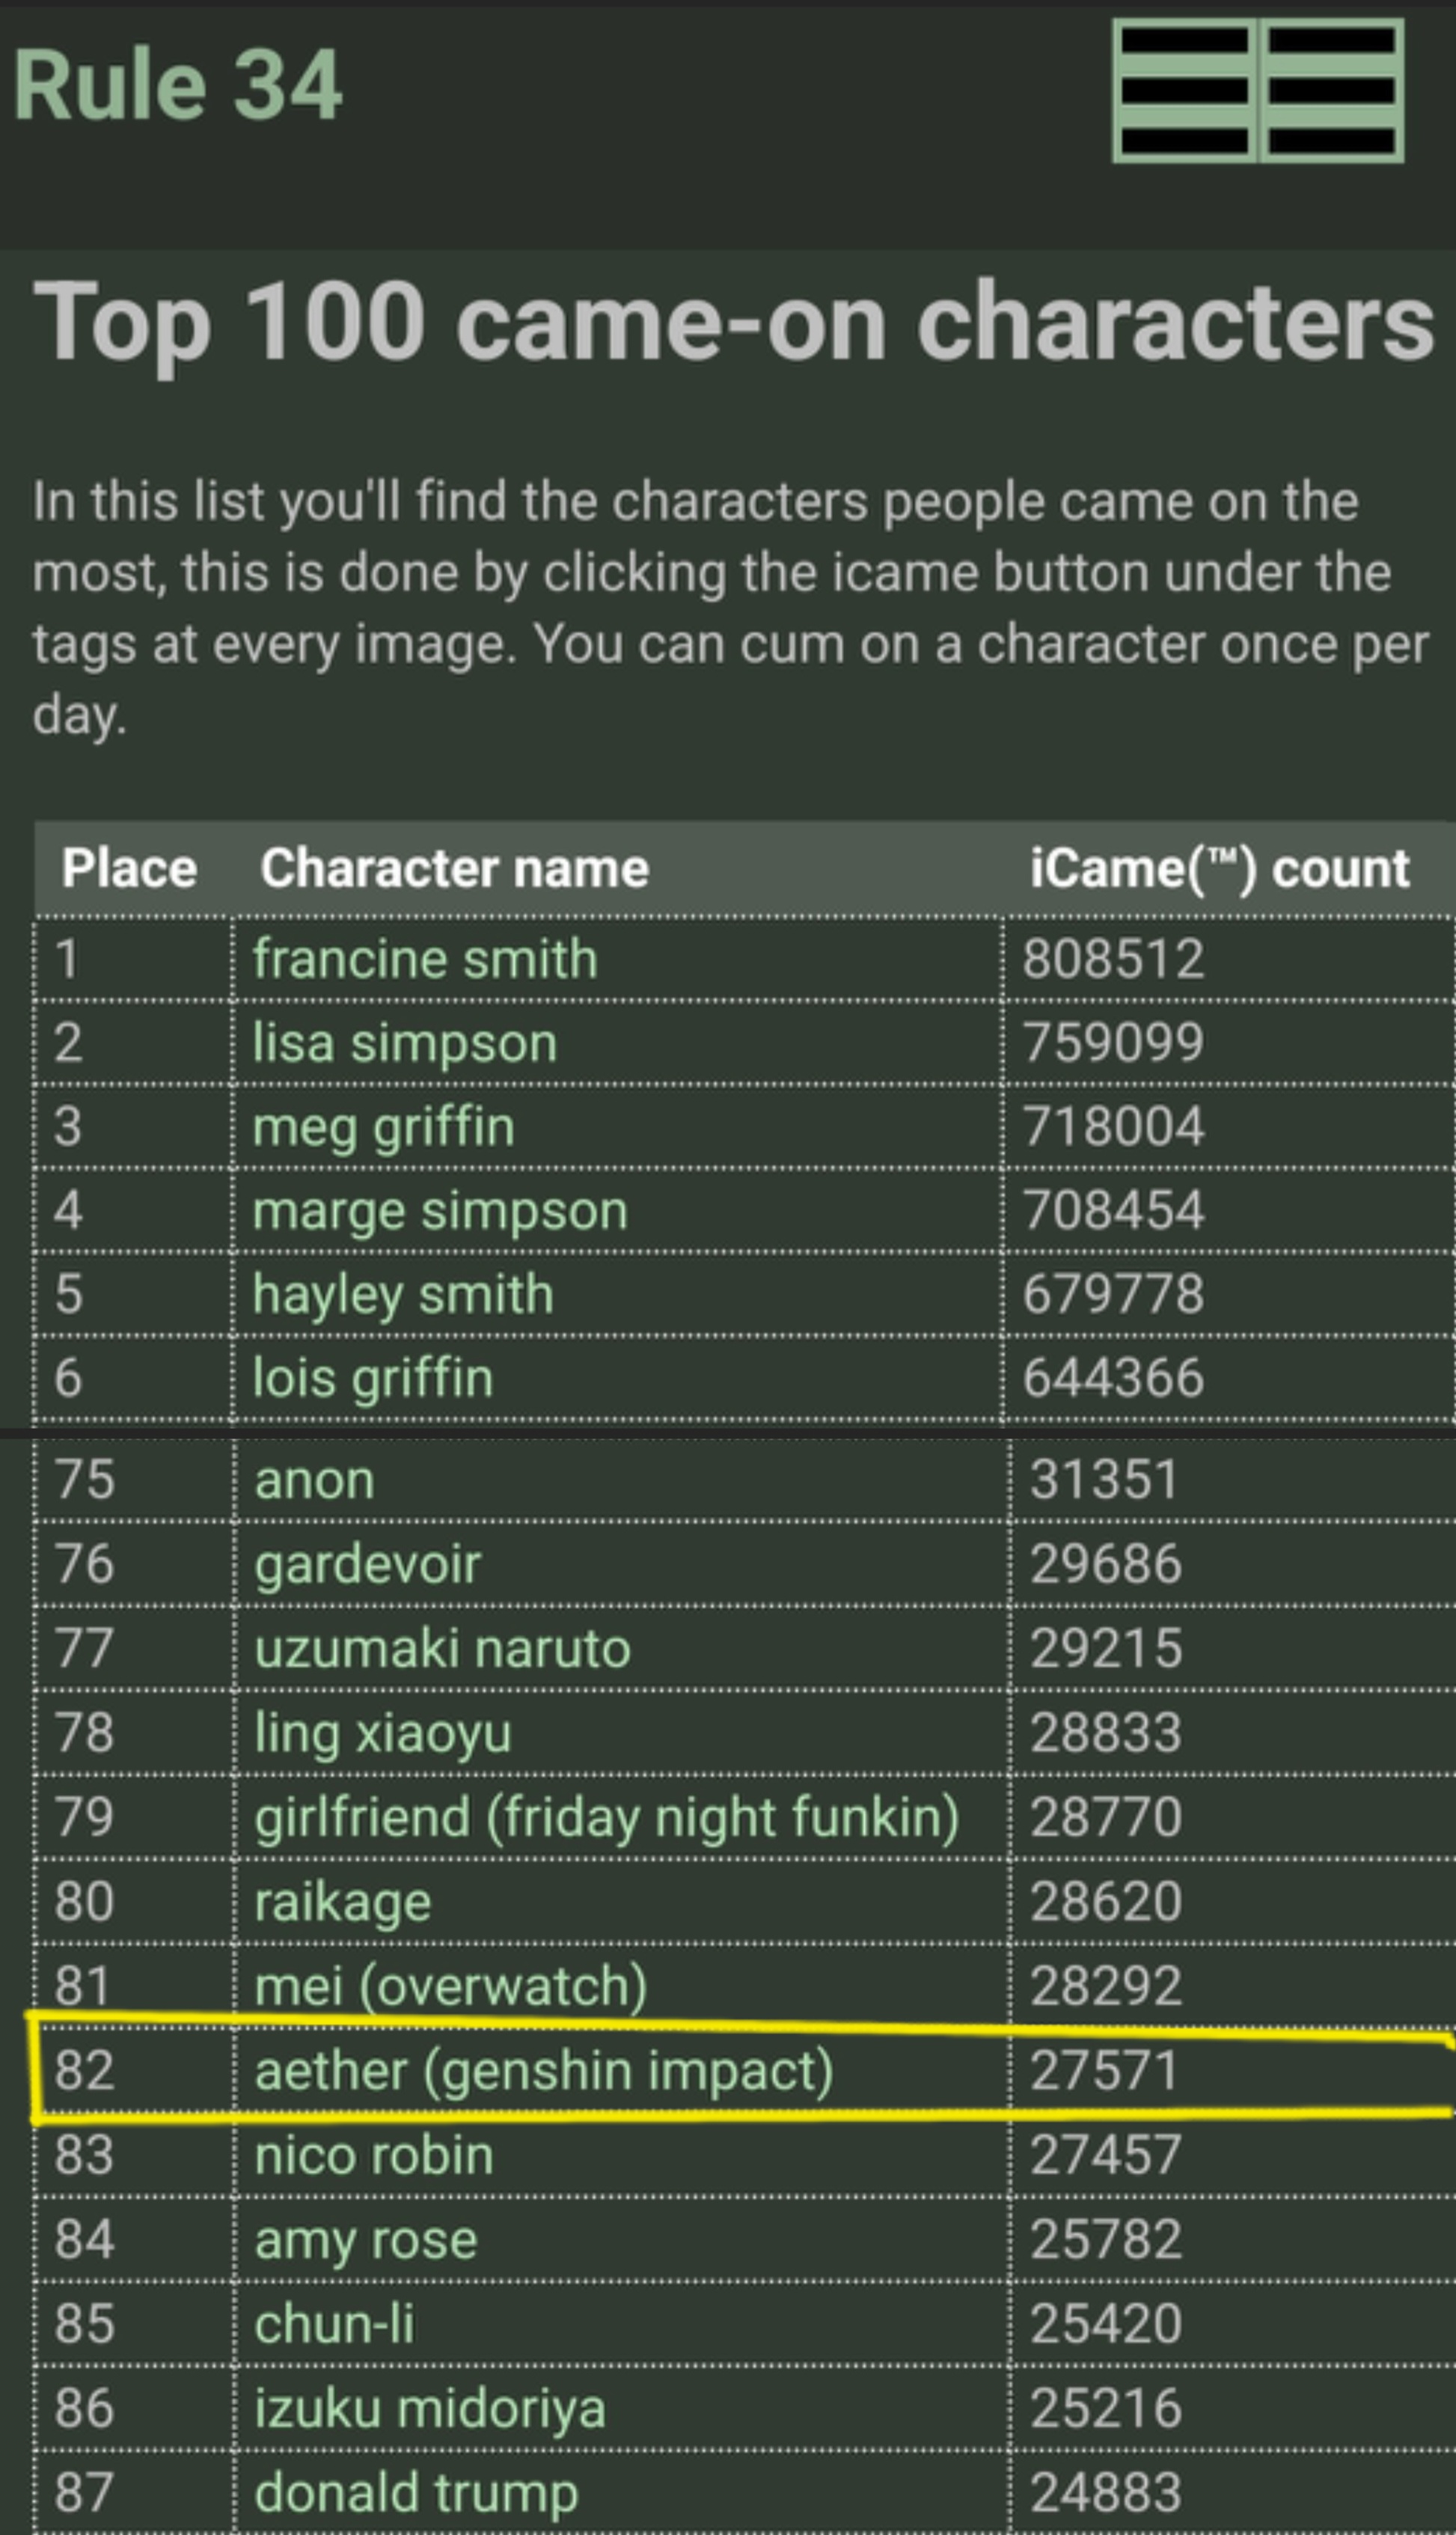Screen dimensions: 1456x2535
Task: Select the uzumaki naruto entry
Action: pyautogui.click(x=443, y=1648)
